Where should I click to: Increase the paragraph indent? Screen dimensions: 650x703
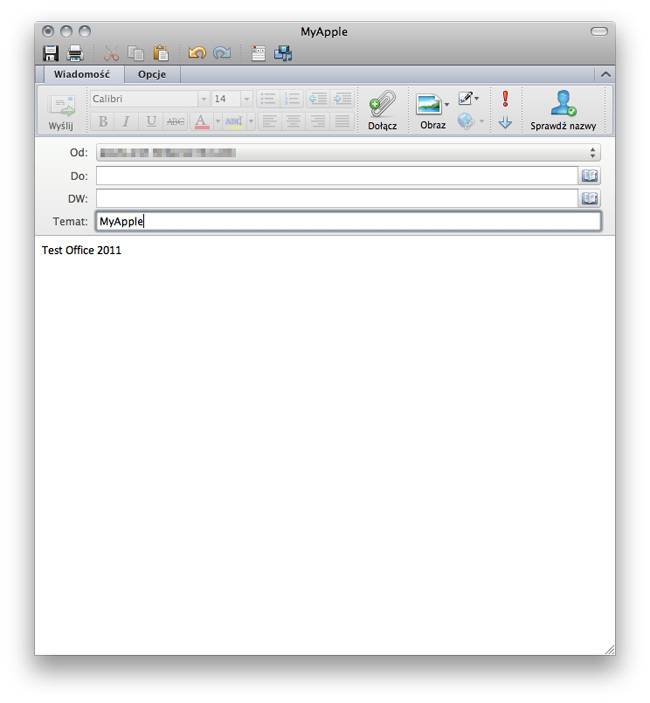(x=342, y=99)
